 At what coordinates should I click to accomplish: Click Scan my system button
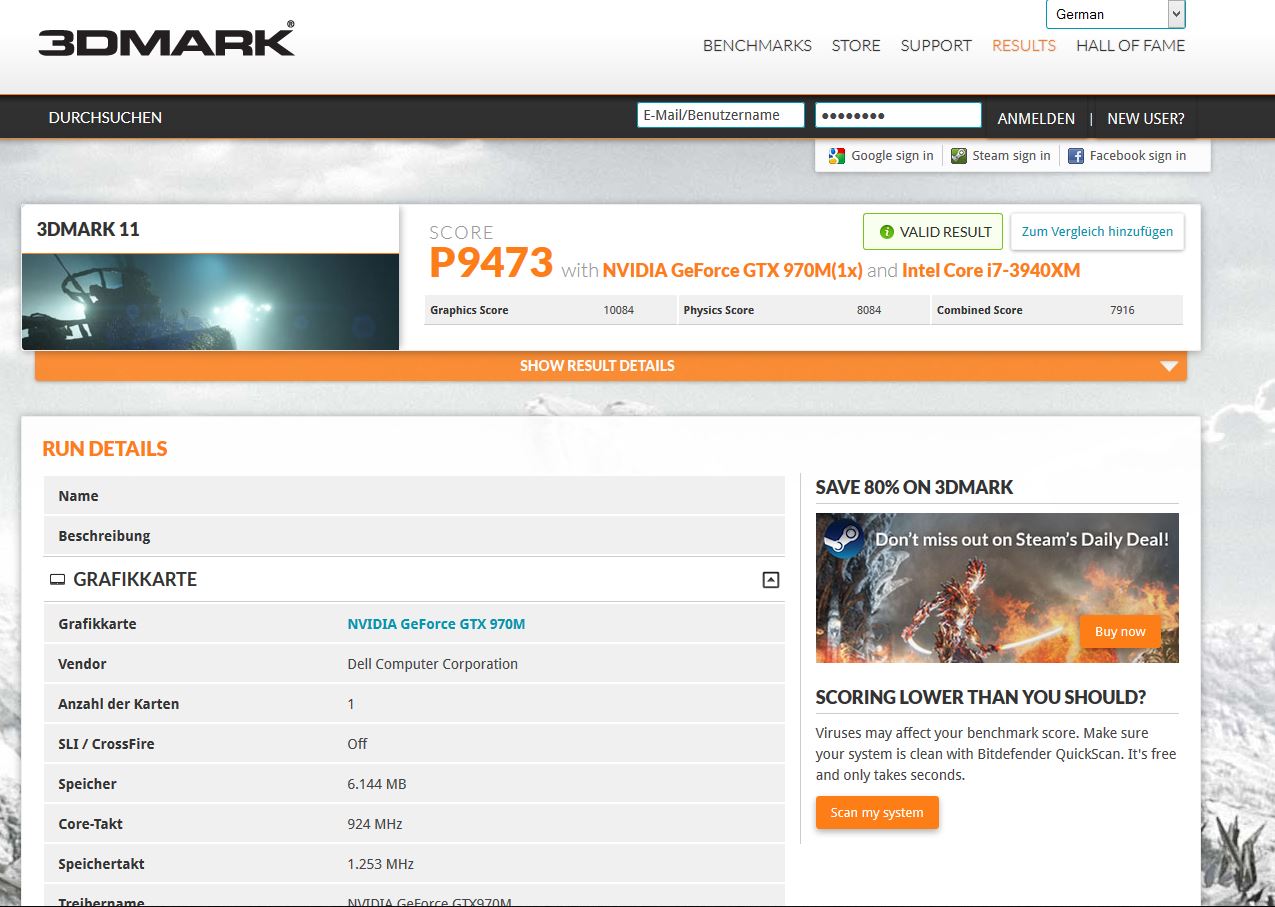[877, 813]
